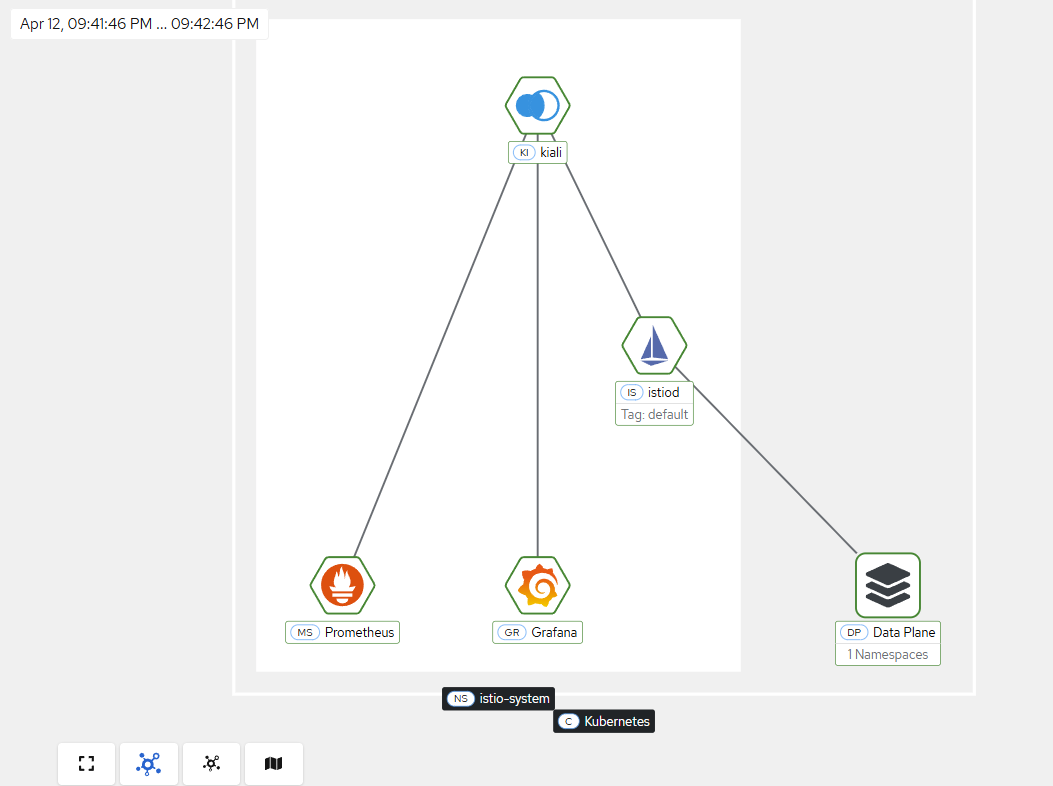
Task: Click the Kubernetes cluster badge
Action: coord(604,722)
